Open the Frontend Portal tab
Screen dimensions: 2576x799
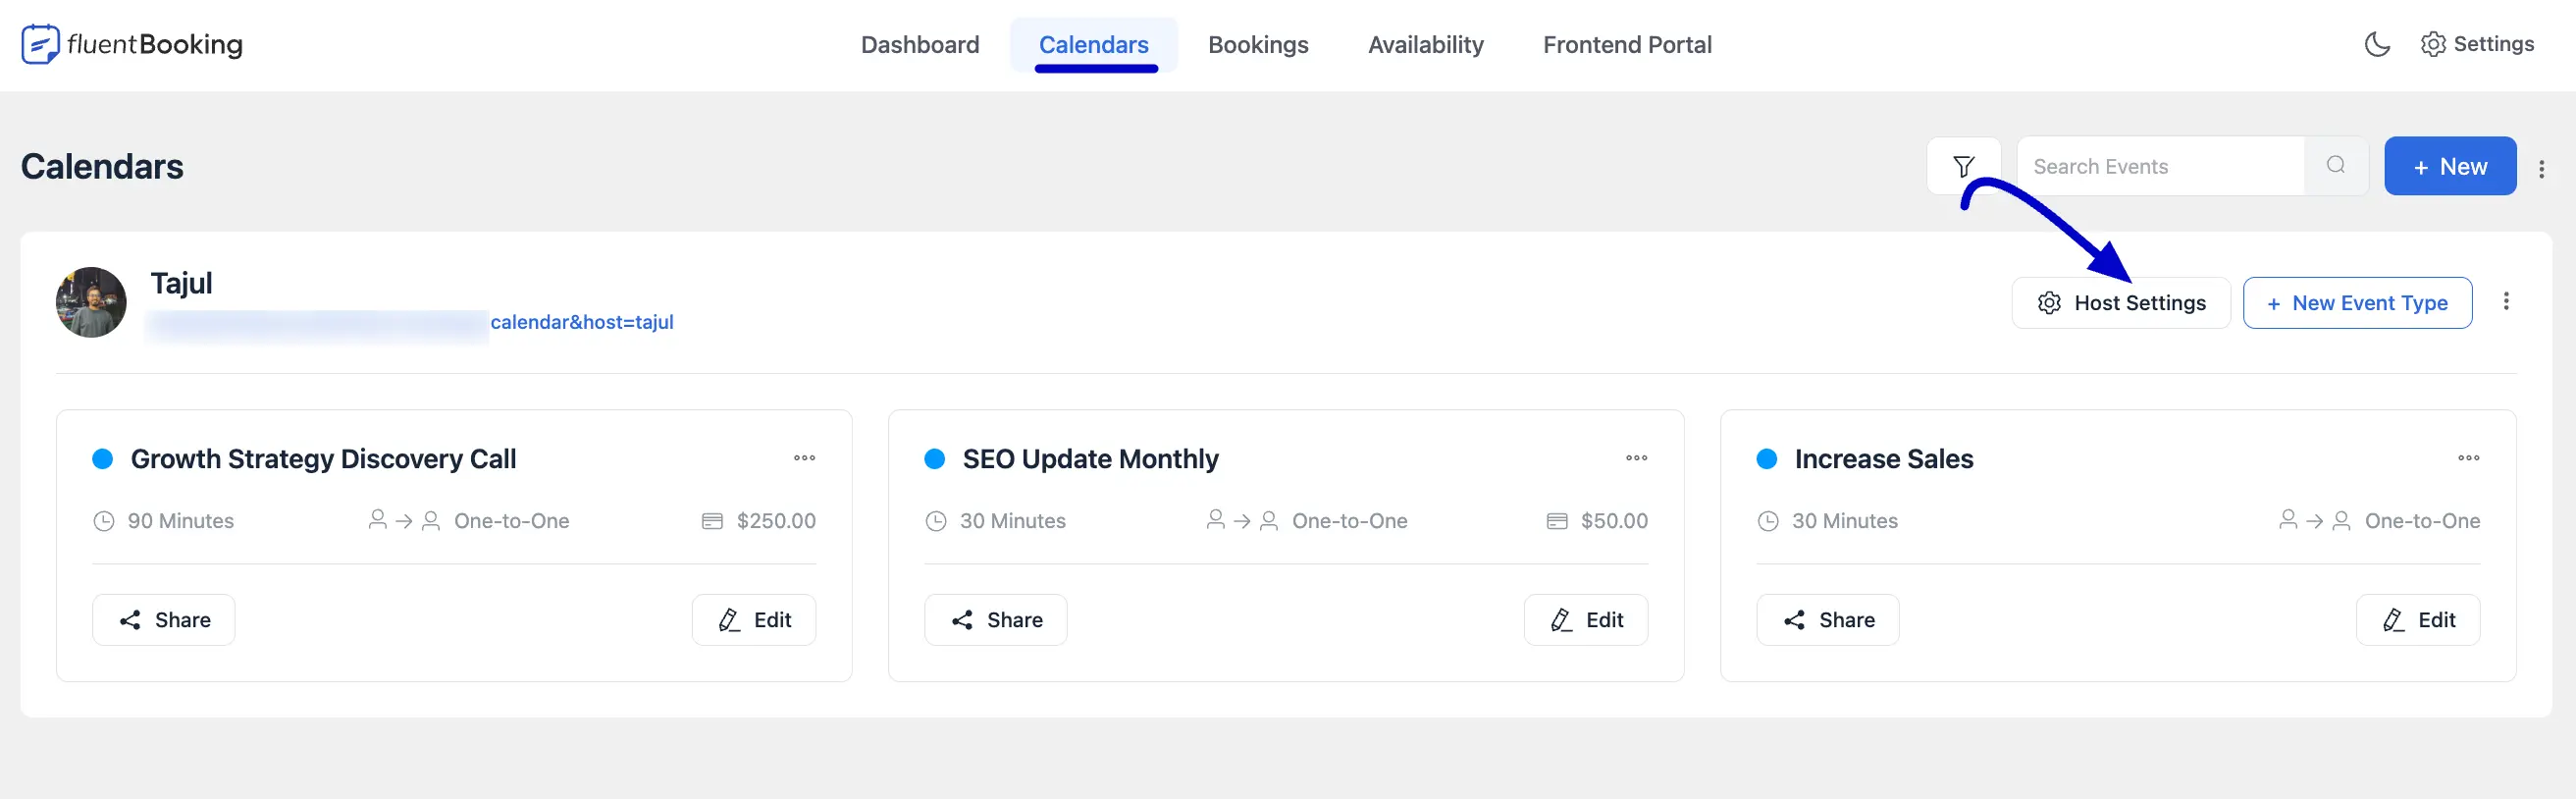click(x=1626, y=45)
